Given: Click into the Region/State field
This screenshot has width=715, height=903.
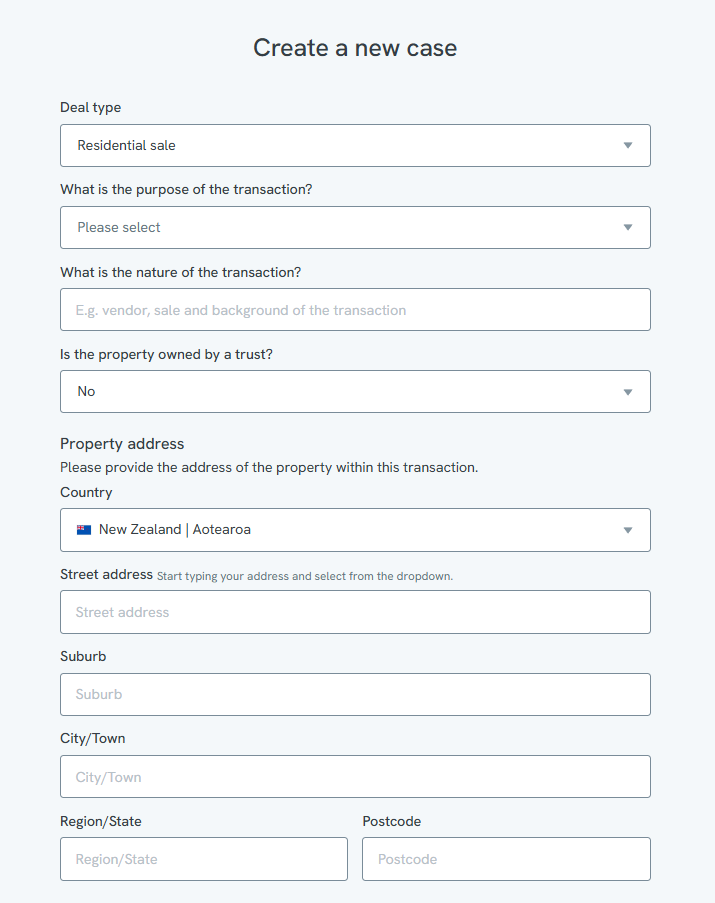Looking at the screenshot, I should (x=204, y=859).
